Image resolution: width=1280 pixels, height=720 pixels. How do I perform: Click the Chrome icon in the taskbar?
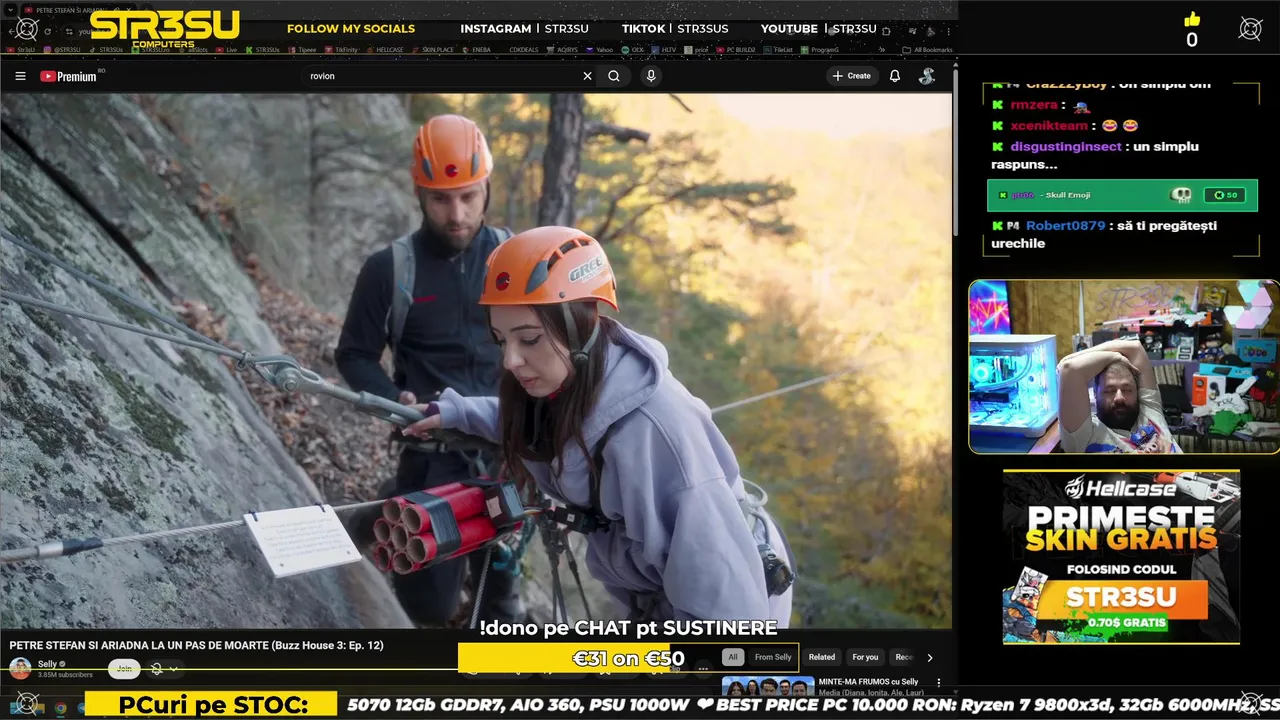pos(60,708)
